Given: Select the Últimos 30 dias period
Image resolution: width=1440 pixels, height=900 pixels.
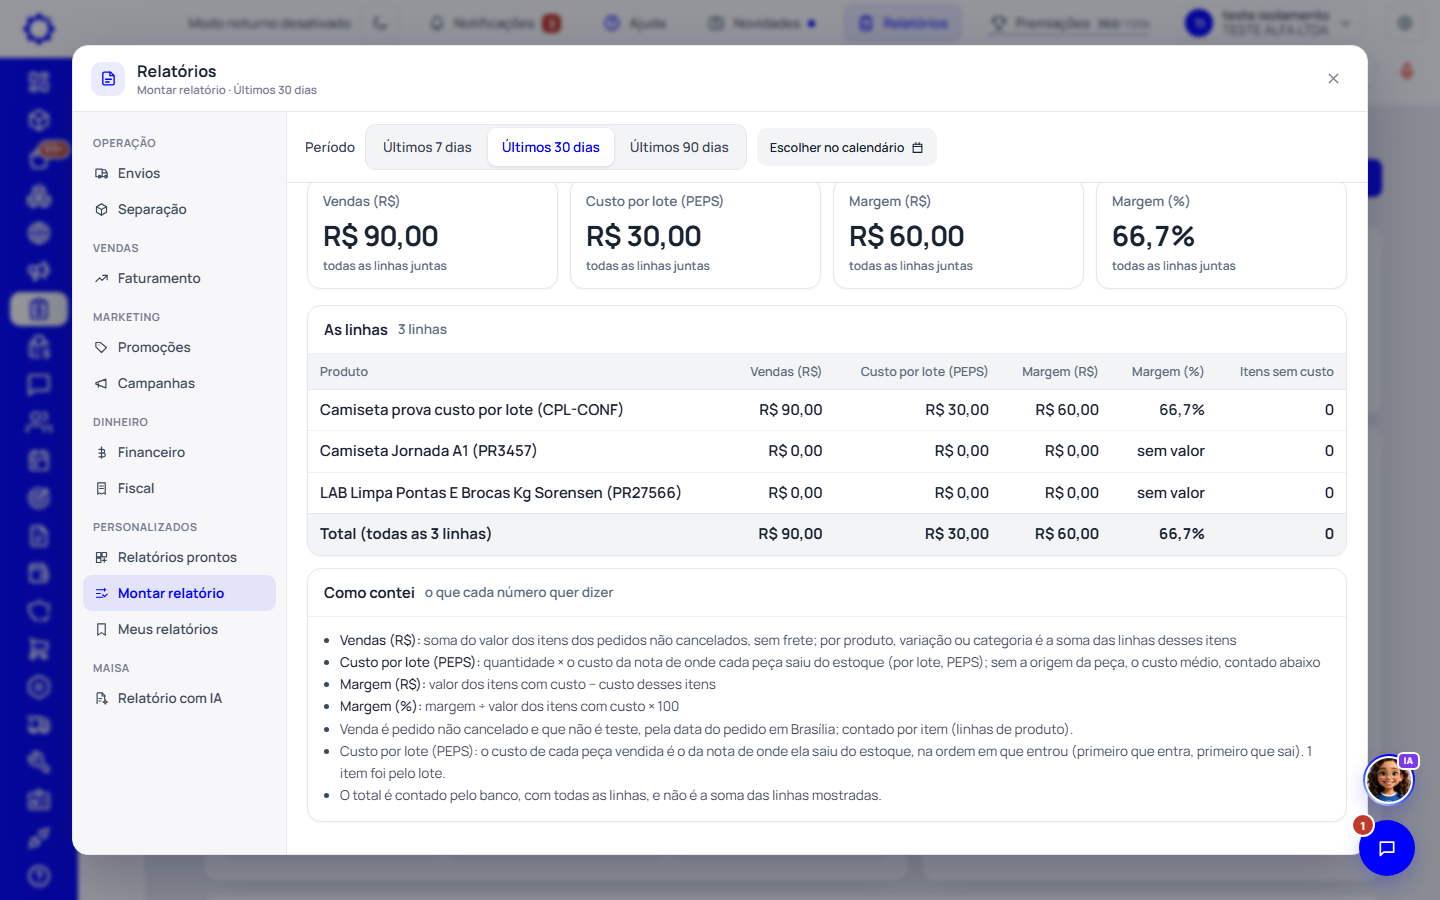Looking at the screenshot, I should (x=551, y=147).
